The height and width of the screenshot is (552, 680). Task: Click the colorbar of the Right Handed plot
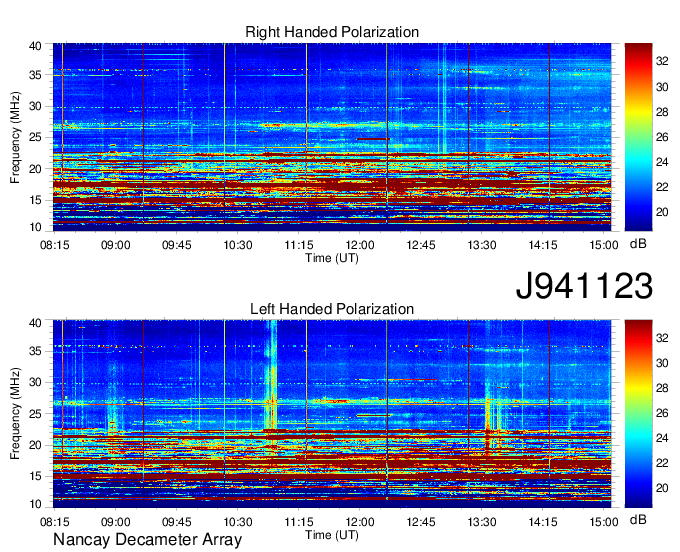pos(638,137)
